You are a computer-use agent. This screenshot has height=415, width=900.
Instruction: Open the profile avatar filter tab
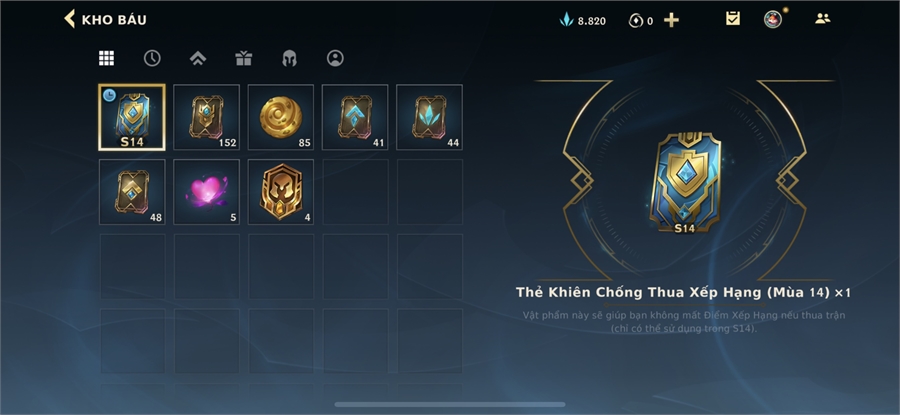(335, 58)
